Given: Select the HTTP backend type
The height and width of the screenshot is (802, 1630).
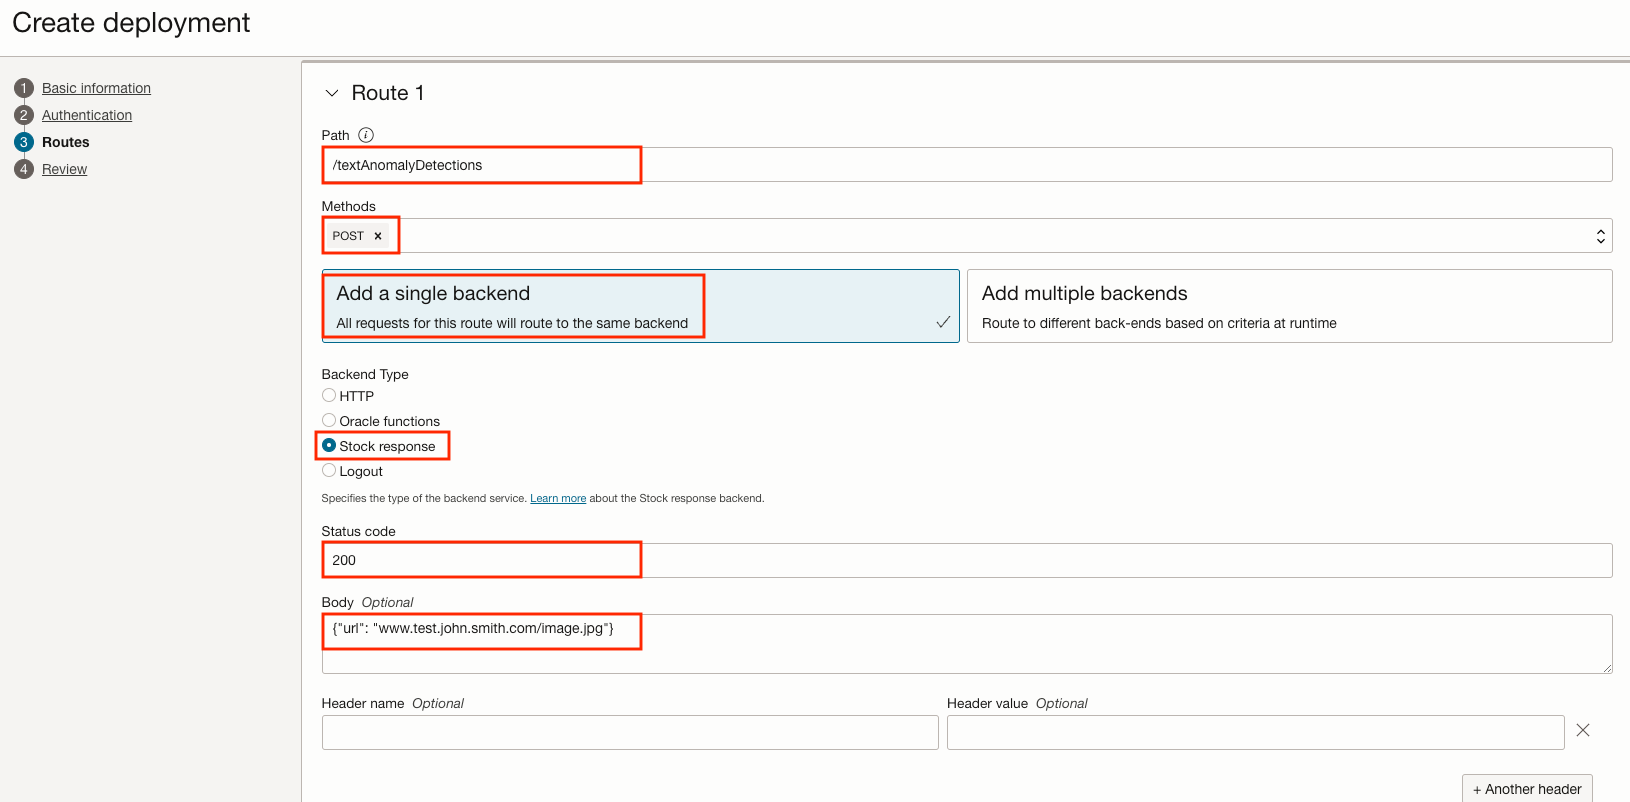Looking at the screenshot, I should [x=329, y=396].
